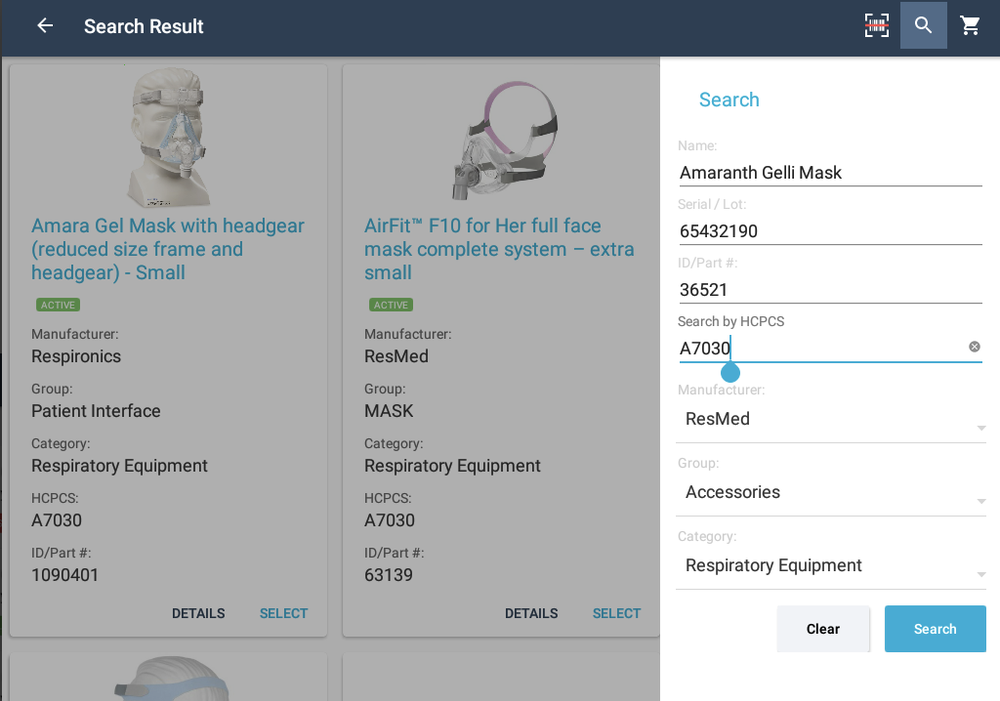Click the back arrow on title bar
Viewport: 1000px width, 701px height.
(44, 26)
